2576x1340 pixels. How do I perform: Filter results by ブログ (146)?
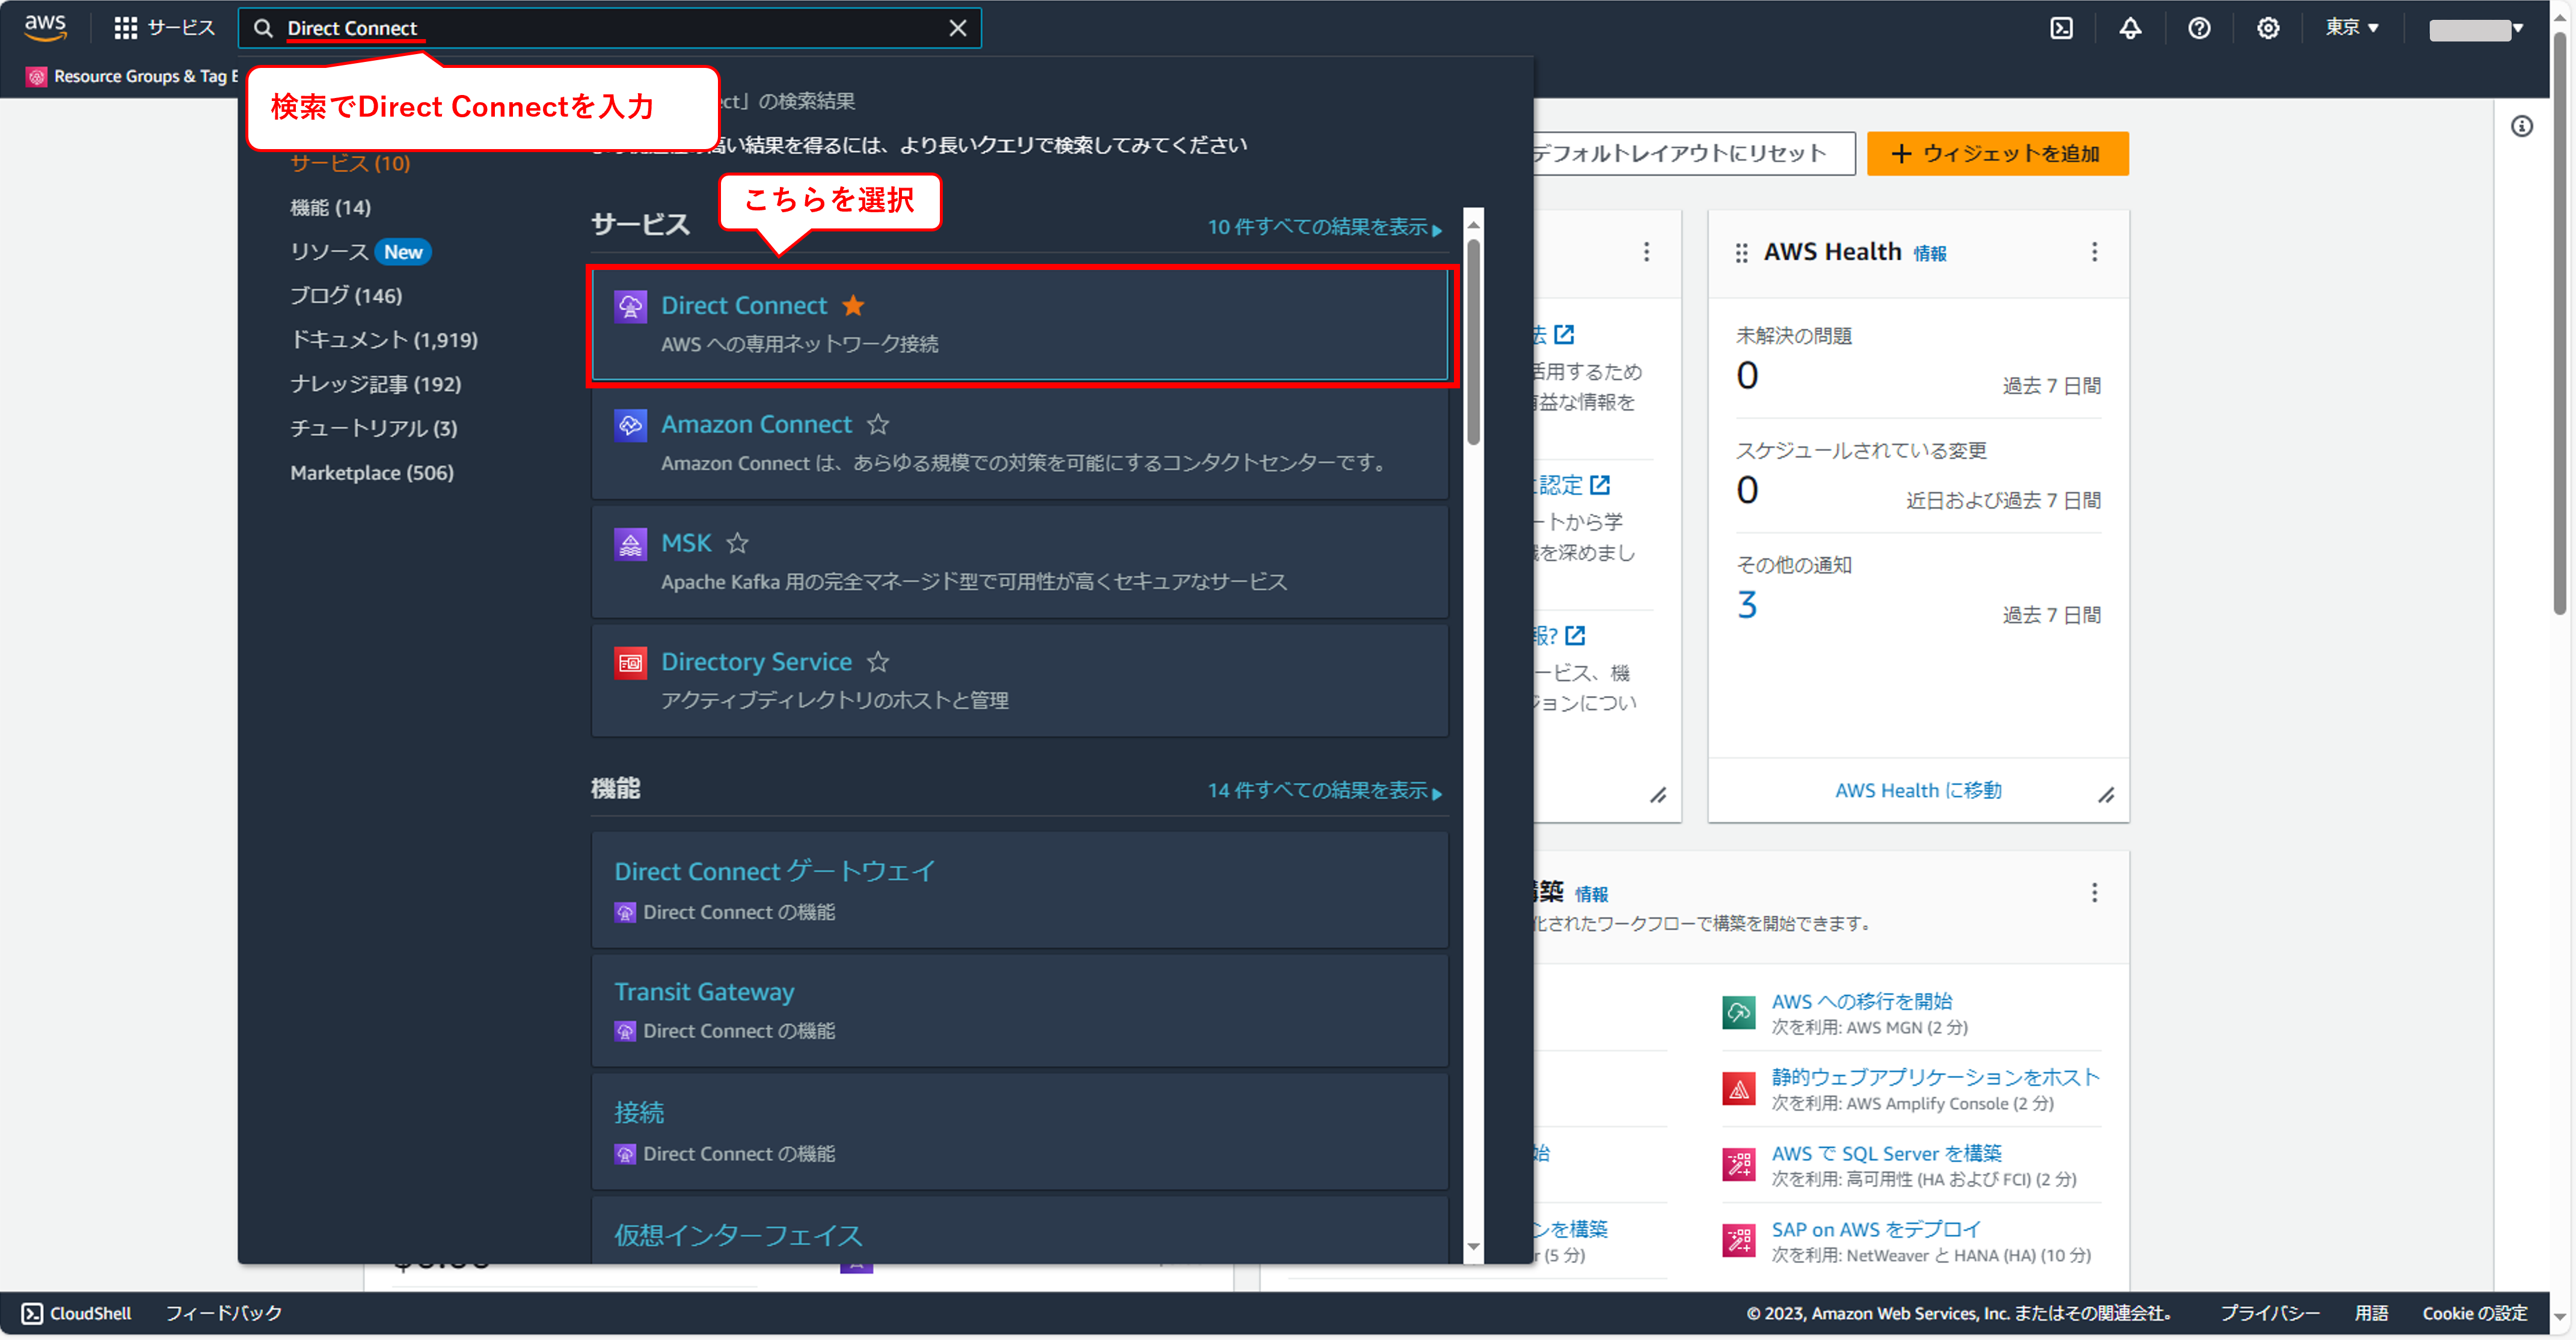click(x=346, y=296)
